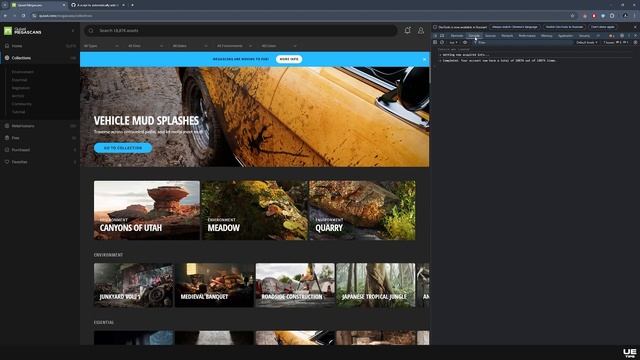Screen dimensions: 640x360
Task: Open the Junkyard collection card
Action: click(133, 285)
